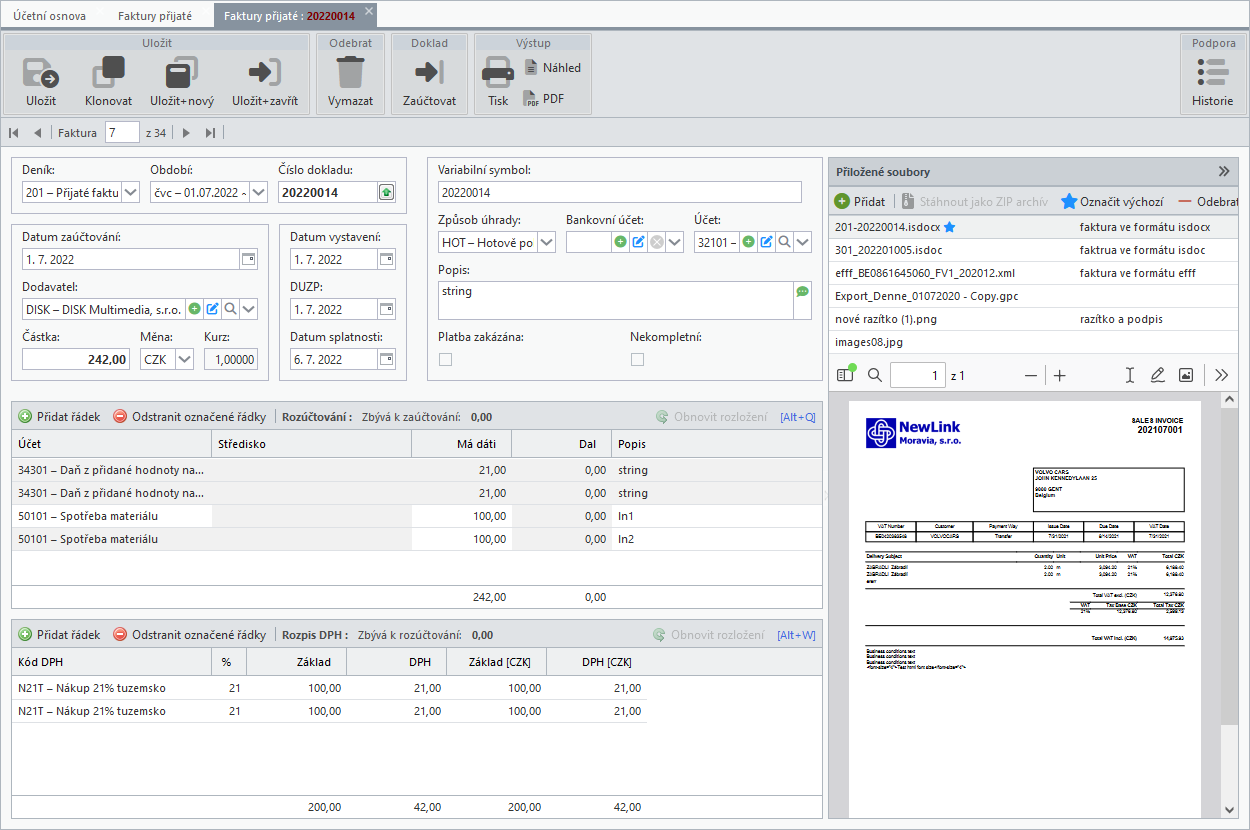The height and width of the screenshot is (830, 1250).
Task: Jump to the last invoice record
Action: click(x=210, y=132)
